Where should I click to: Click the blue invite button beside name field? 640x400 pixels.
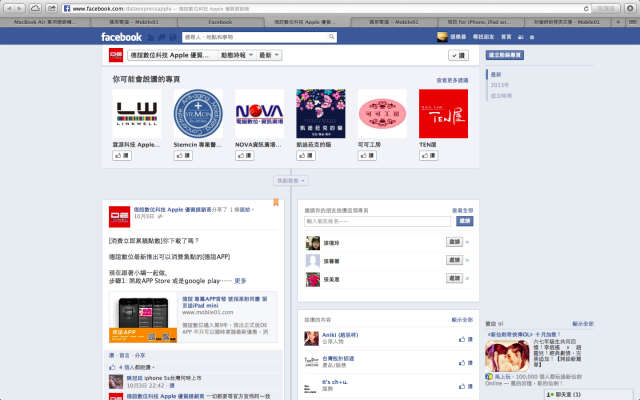464,221
